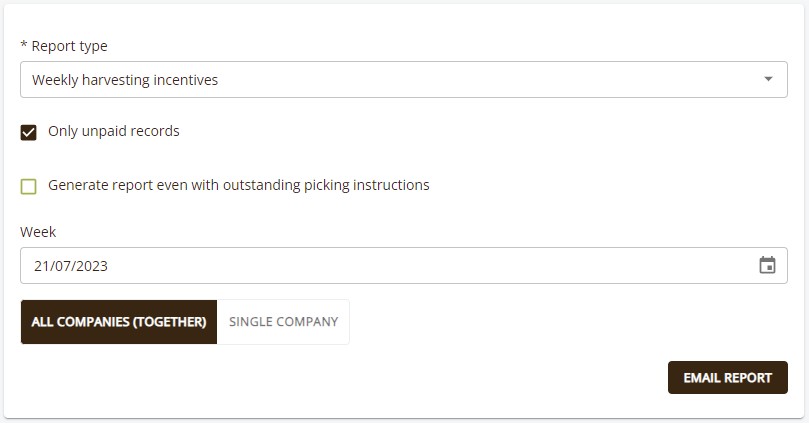Switch to SINGLE COMPANY option

pyautogui.click(x=283, y=322)
